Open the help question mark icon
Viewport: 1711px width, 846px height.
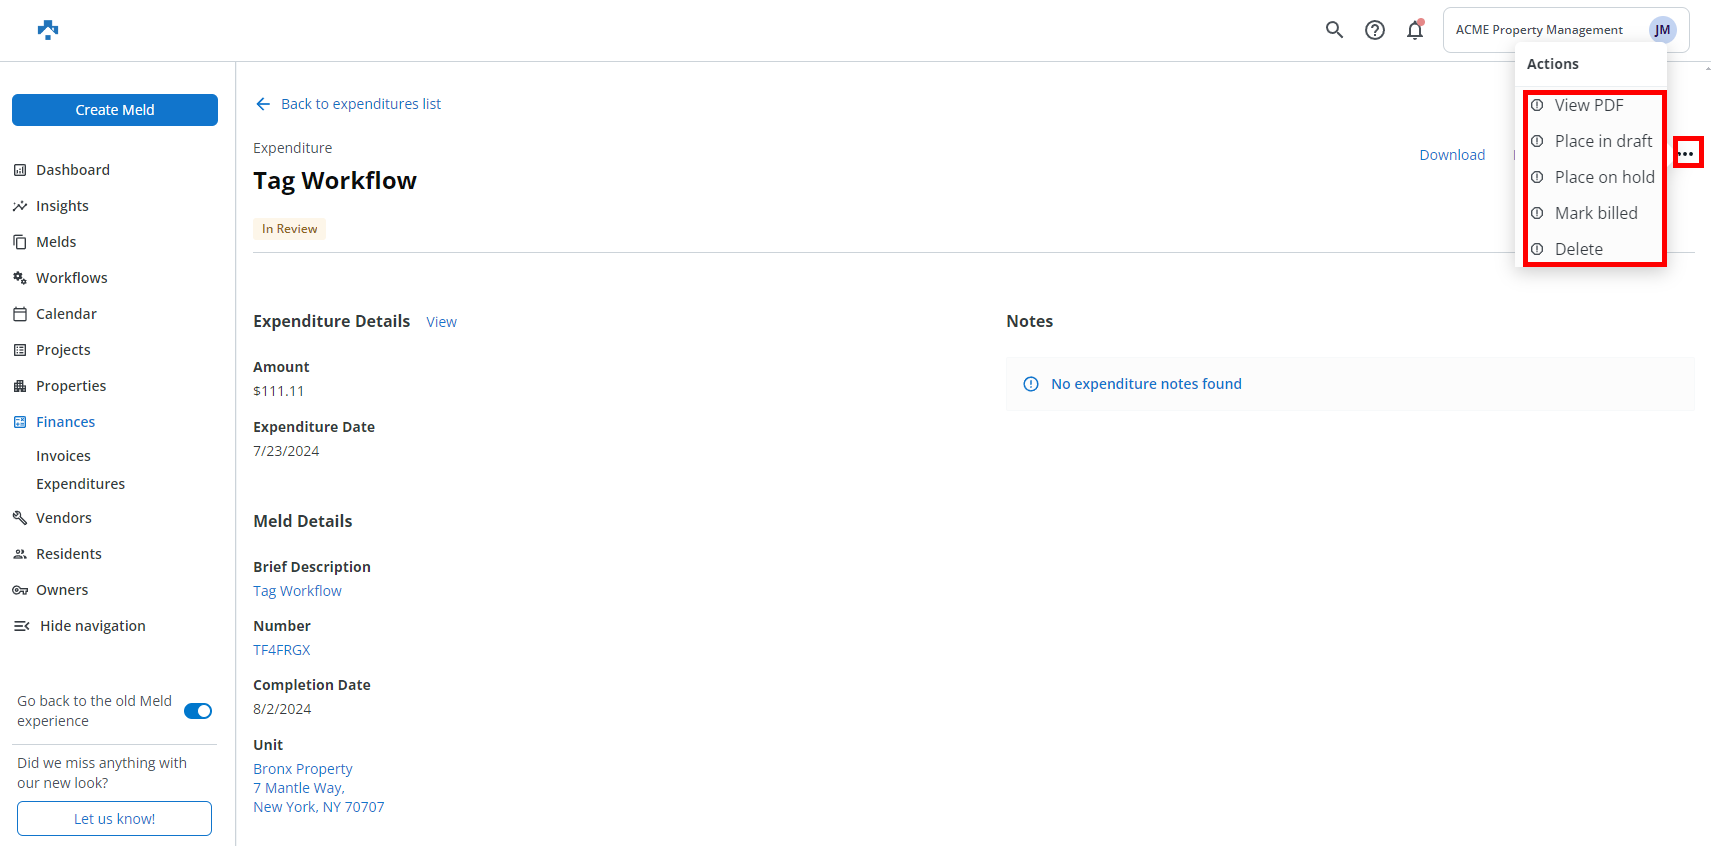point(1375,30)
